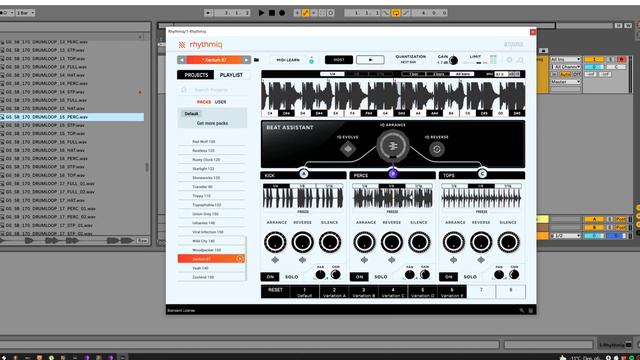Screen dimensions: 640x360
Task: Switch to the PROJECTS tab
Action: tap(196, 75)
